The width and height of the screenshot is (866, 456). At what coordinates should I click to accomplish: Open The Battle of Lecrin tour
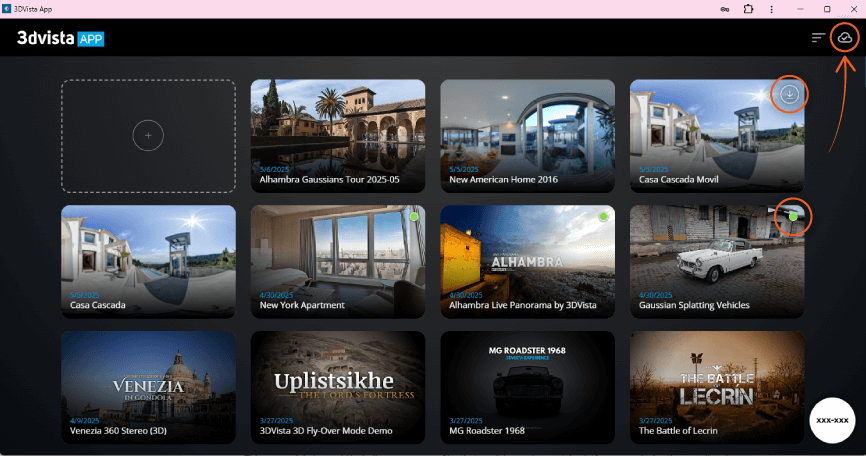pos(717,388)
